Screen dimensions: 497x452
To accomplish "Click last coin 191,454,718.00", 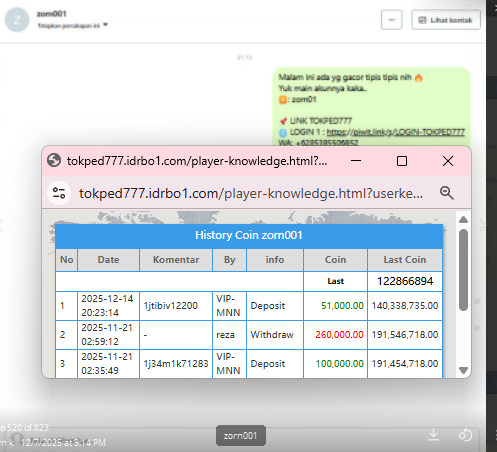I will pos(405,363).
